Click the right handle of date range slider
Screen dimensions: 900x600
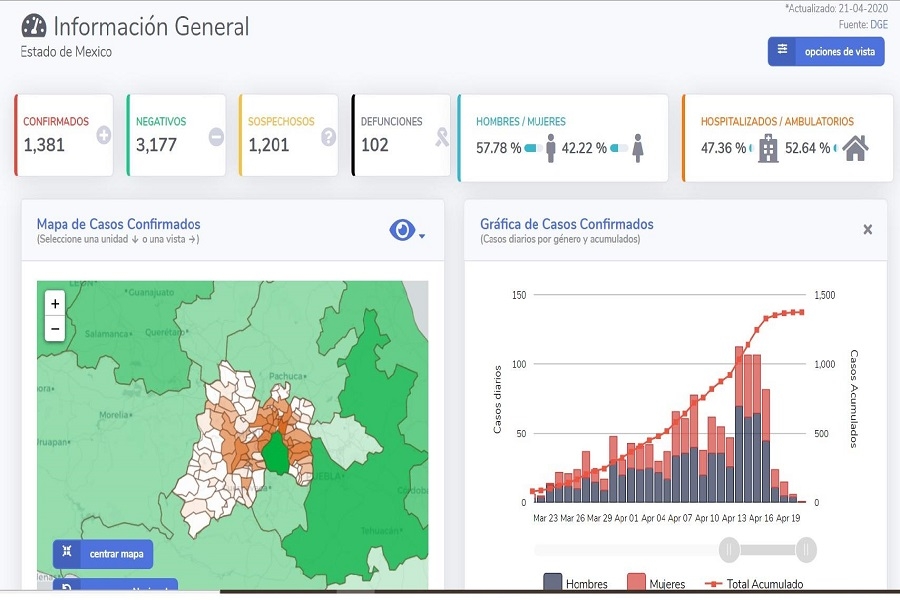pyautogui.click(x=806, y=550)
